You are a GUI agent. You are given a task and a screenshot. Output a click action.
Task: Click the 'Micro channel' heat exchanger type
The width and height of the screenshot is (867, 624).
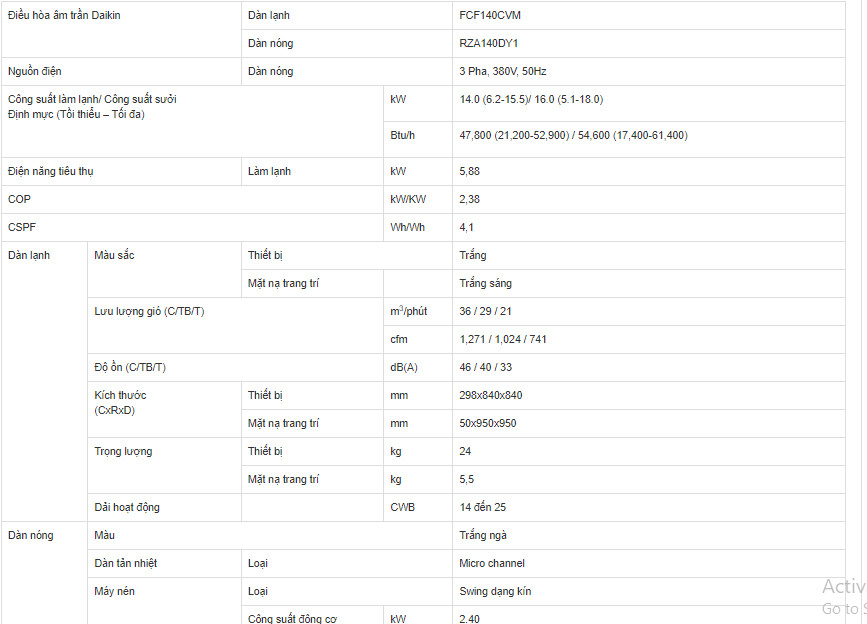click(x=492, y=563)
